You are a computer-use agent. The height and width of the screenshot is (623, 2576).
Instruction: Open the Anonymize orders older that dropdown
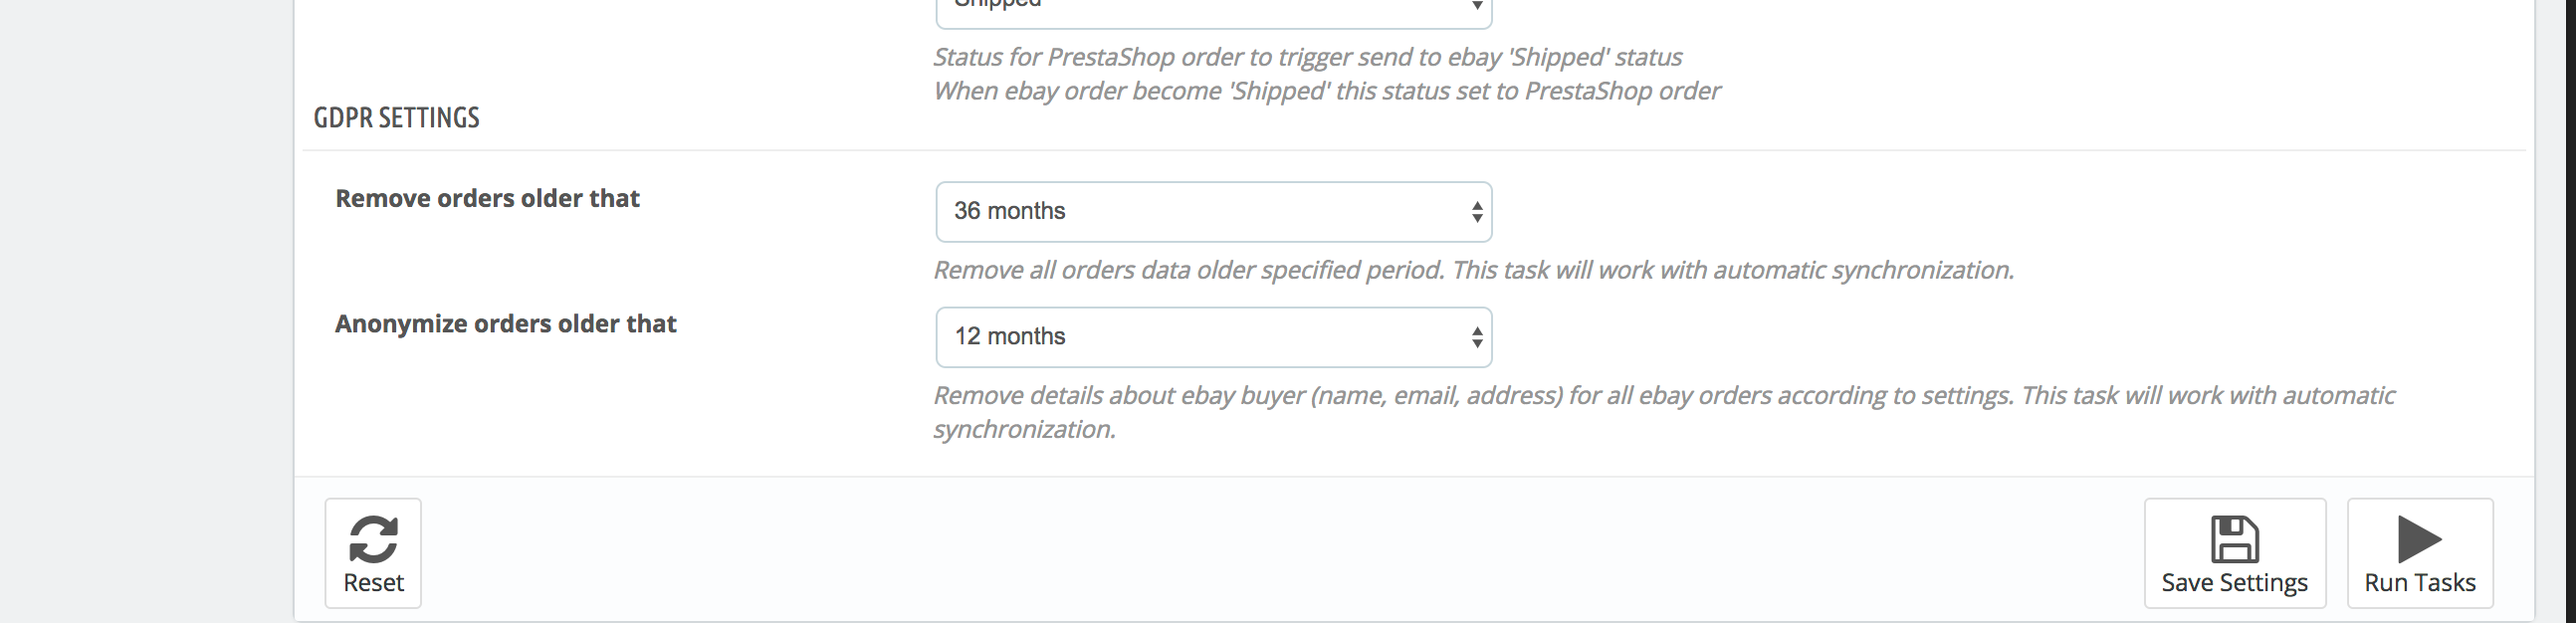point(1213,337)
